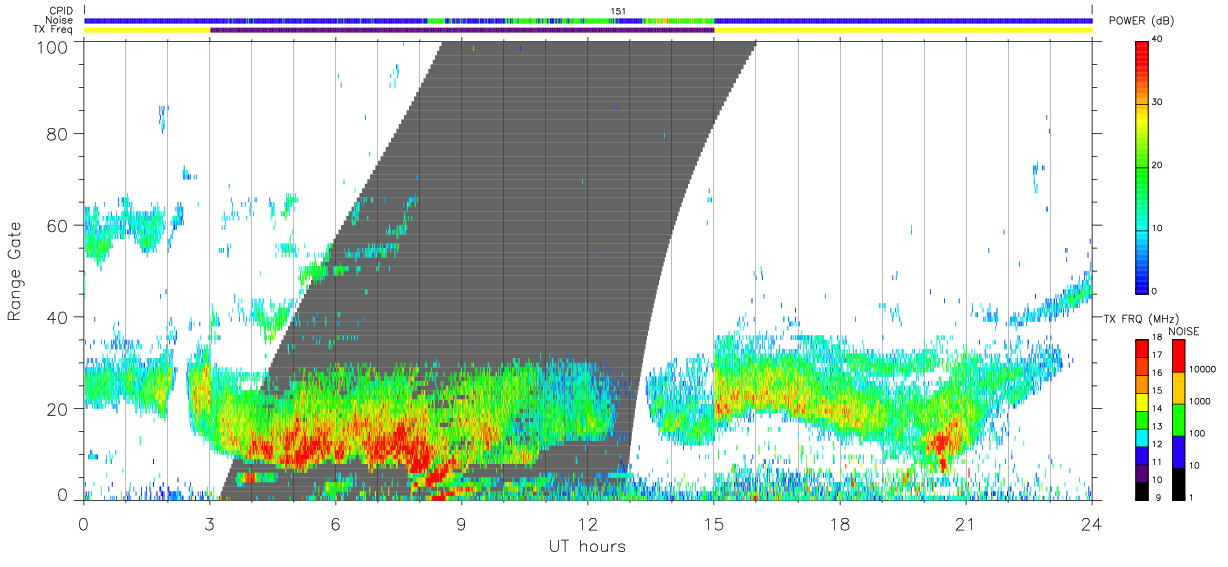The width and height of the screenshot is (1228, 567).
Task: Click the 12 tick label on UT hours axis
Action: tap(587, 522)
